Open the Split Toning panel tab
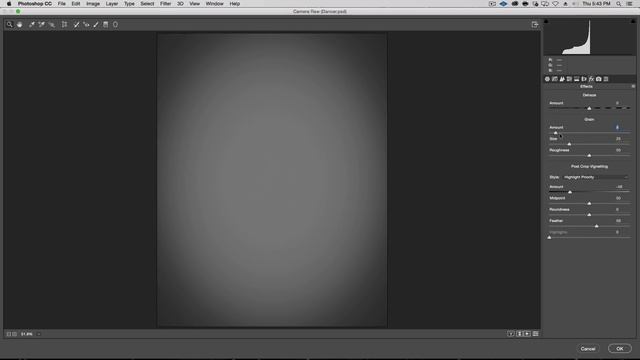This screenshot has width=640, height=360. (x=577, y=79)
